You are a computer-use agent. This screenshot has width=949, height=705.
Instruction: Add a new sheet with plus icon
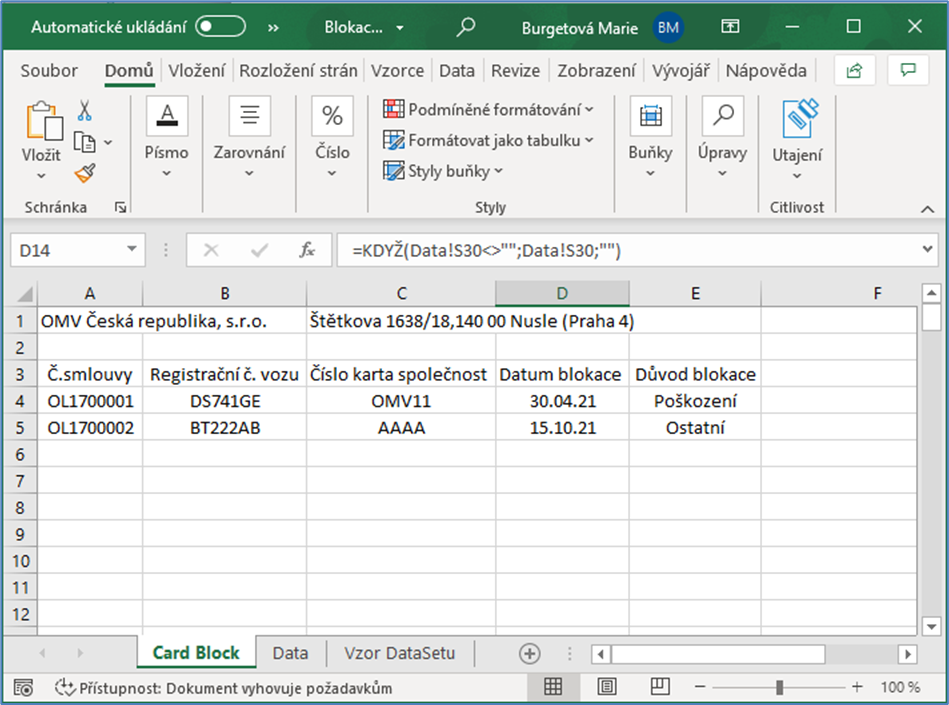529,653
